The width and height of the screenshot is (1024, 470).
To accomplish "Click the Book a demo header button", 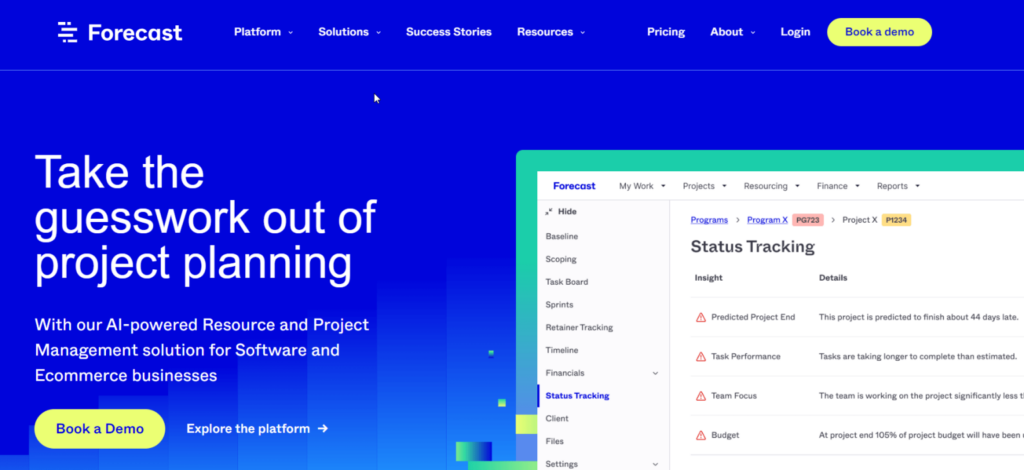I will tap(879, 32).
